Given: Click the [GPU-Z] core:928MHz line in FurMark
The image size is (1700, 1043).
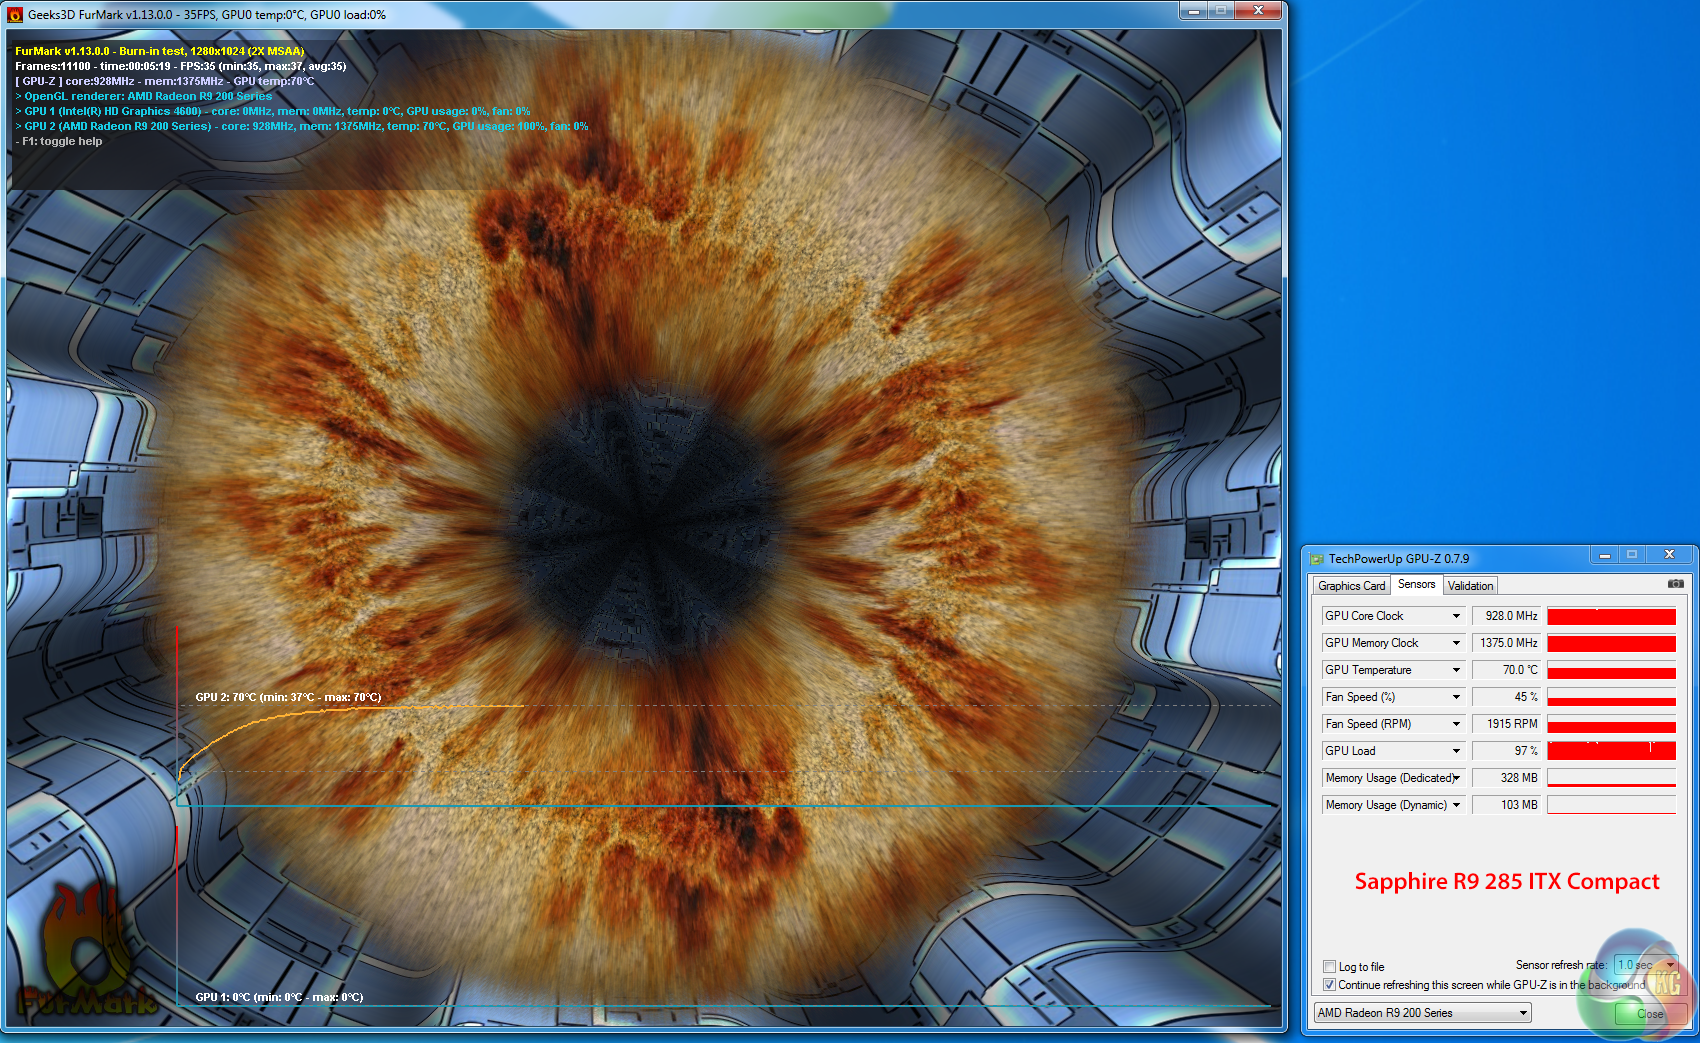Looking at the screenshot, I should pos(165,81).
